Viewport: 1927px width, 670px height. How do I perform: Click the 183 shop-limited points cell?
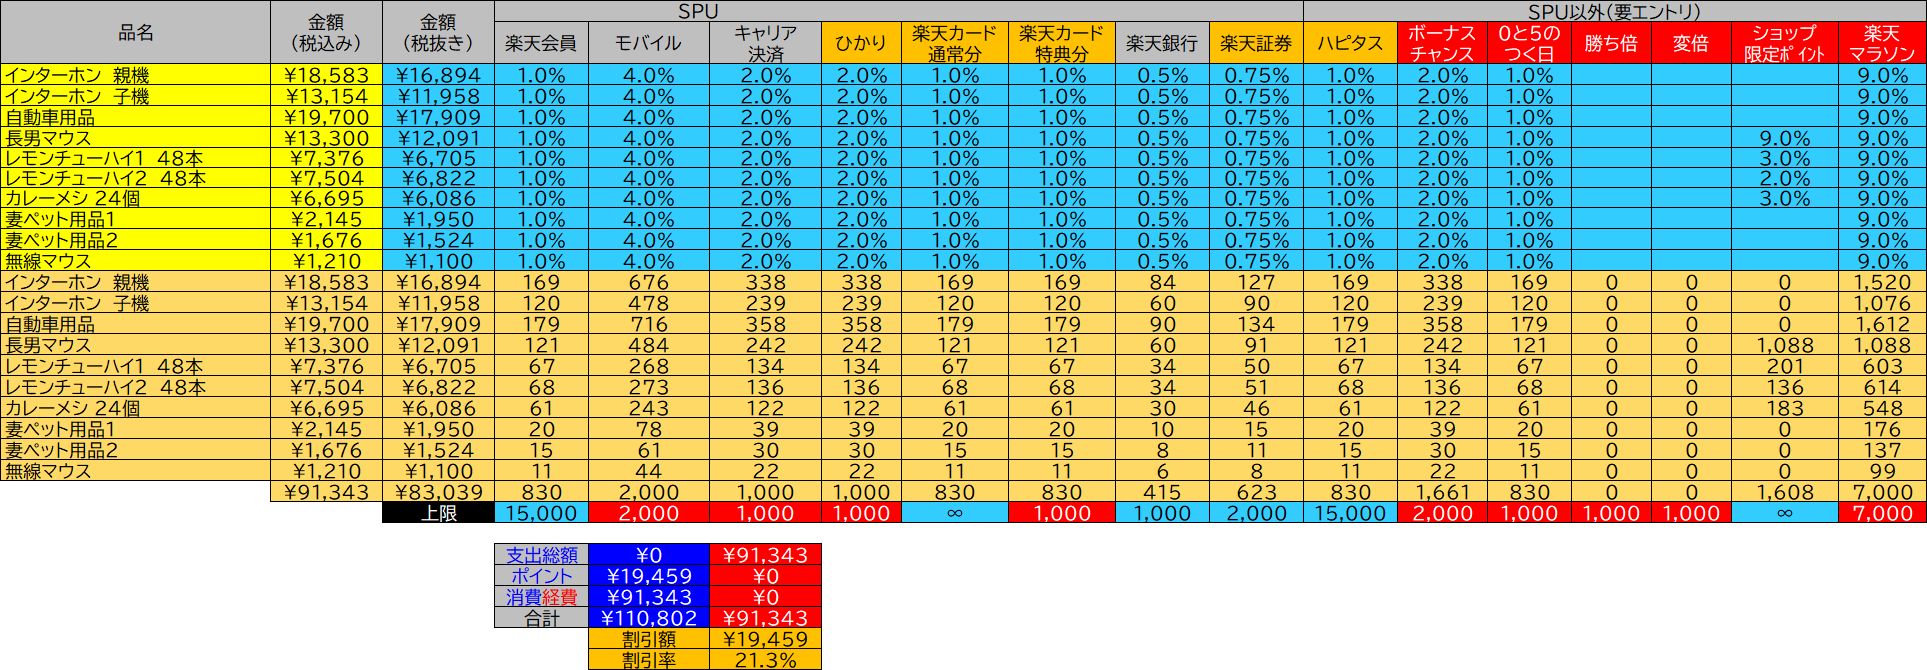pyautogui.click(x=1785, y=408)
